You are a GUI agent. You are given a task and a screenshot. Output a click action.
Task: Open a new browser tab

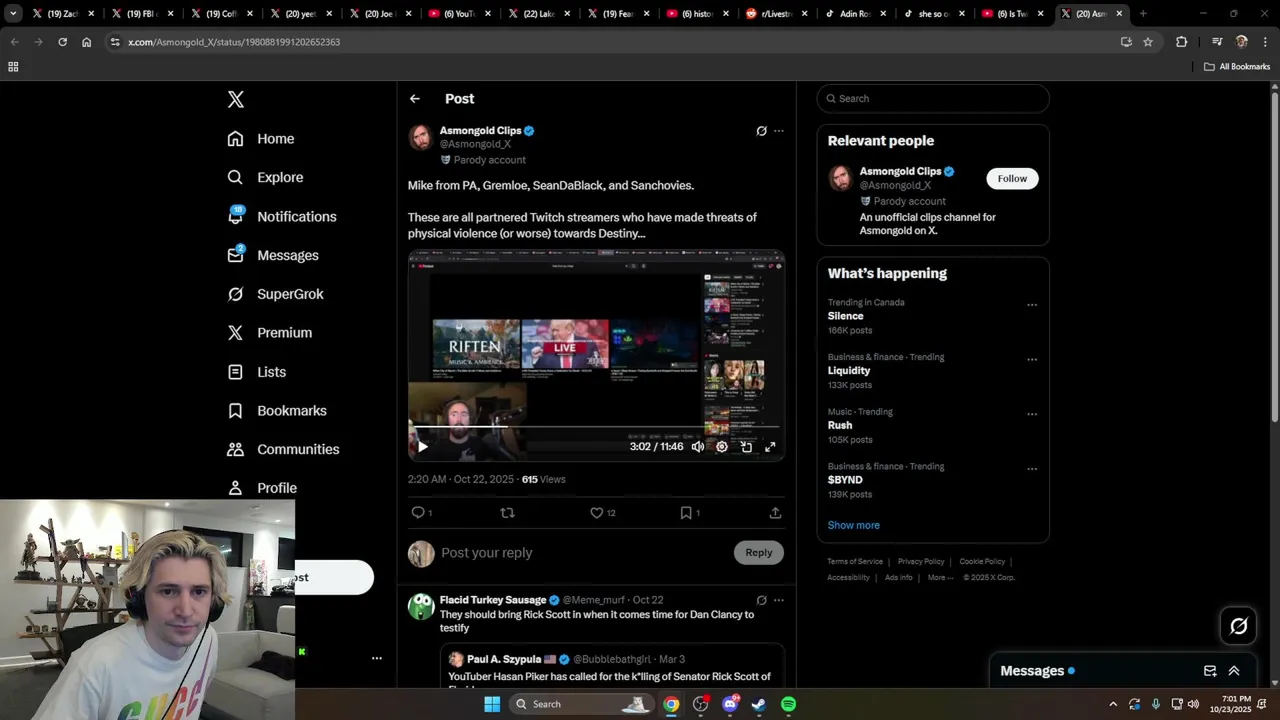[1143, 14]
